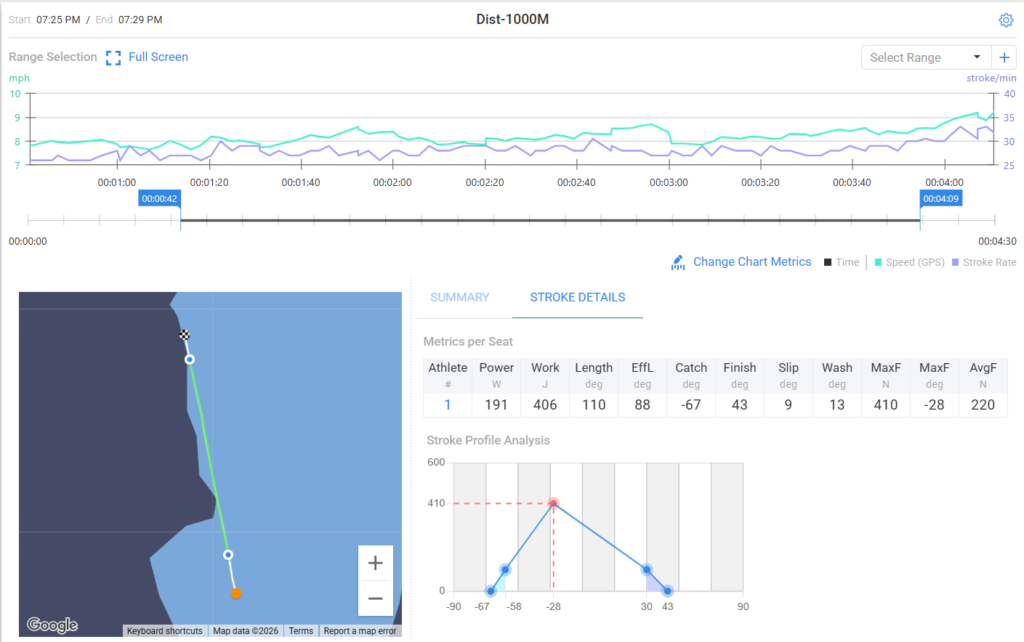
Task: Zoom in on the map
Action: [x=376, y=563]
